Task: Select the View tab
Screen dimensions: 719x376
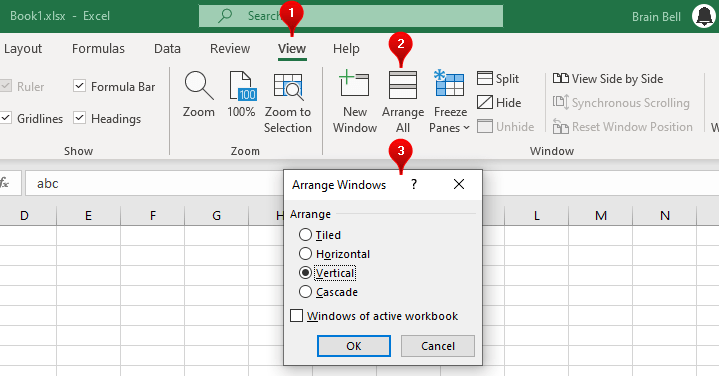Action: (x=292, y=49)
